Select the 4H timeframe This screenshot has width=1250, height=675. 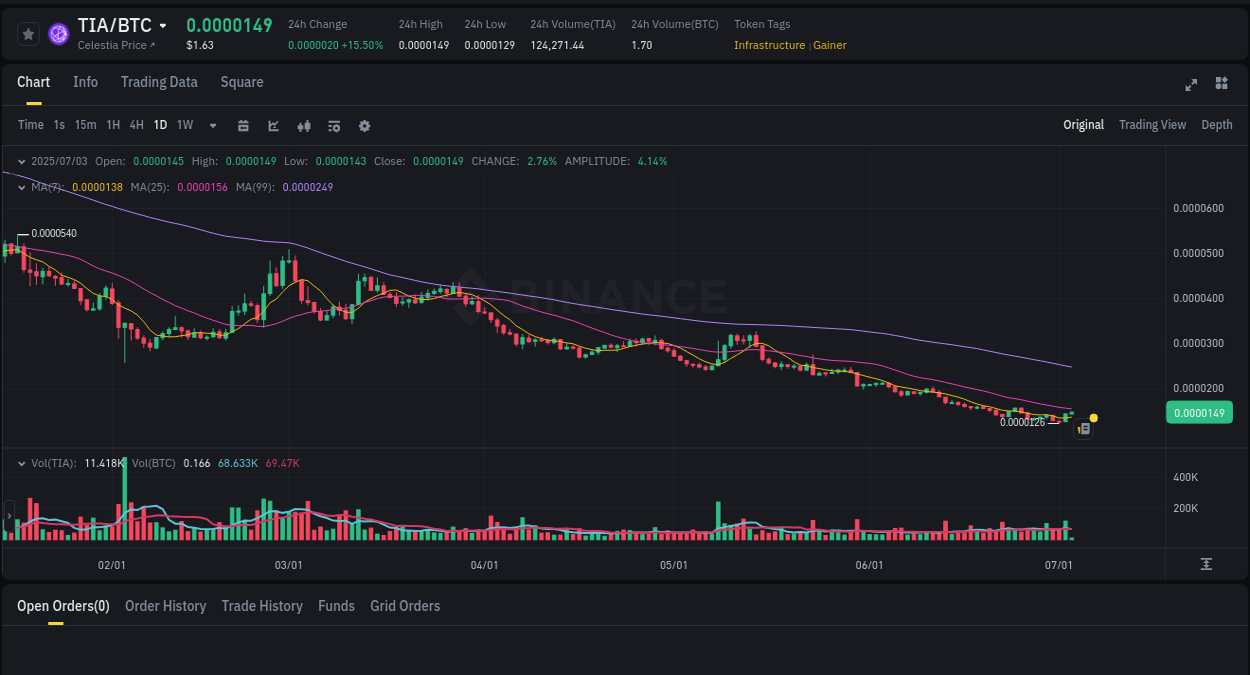click(136, 125)
